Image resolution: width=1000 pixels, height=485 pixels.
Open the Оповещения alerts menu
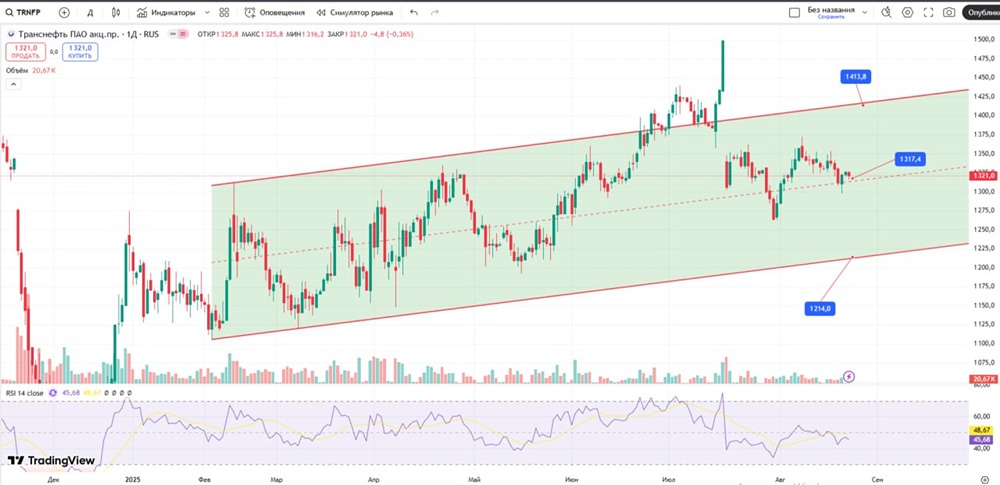point(274,12)
